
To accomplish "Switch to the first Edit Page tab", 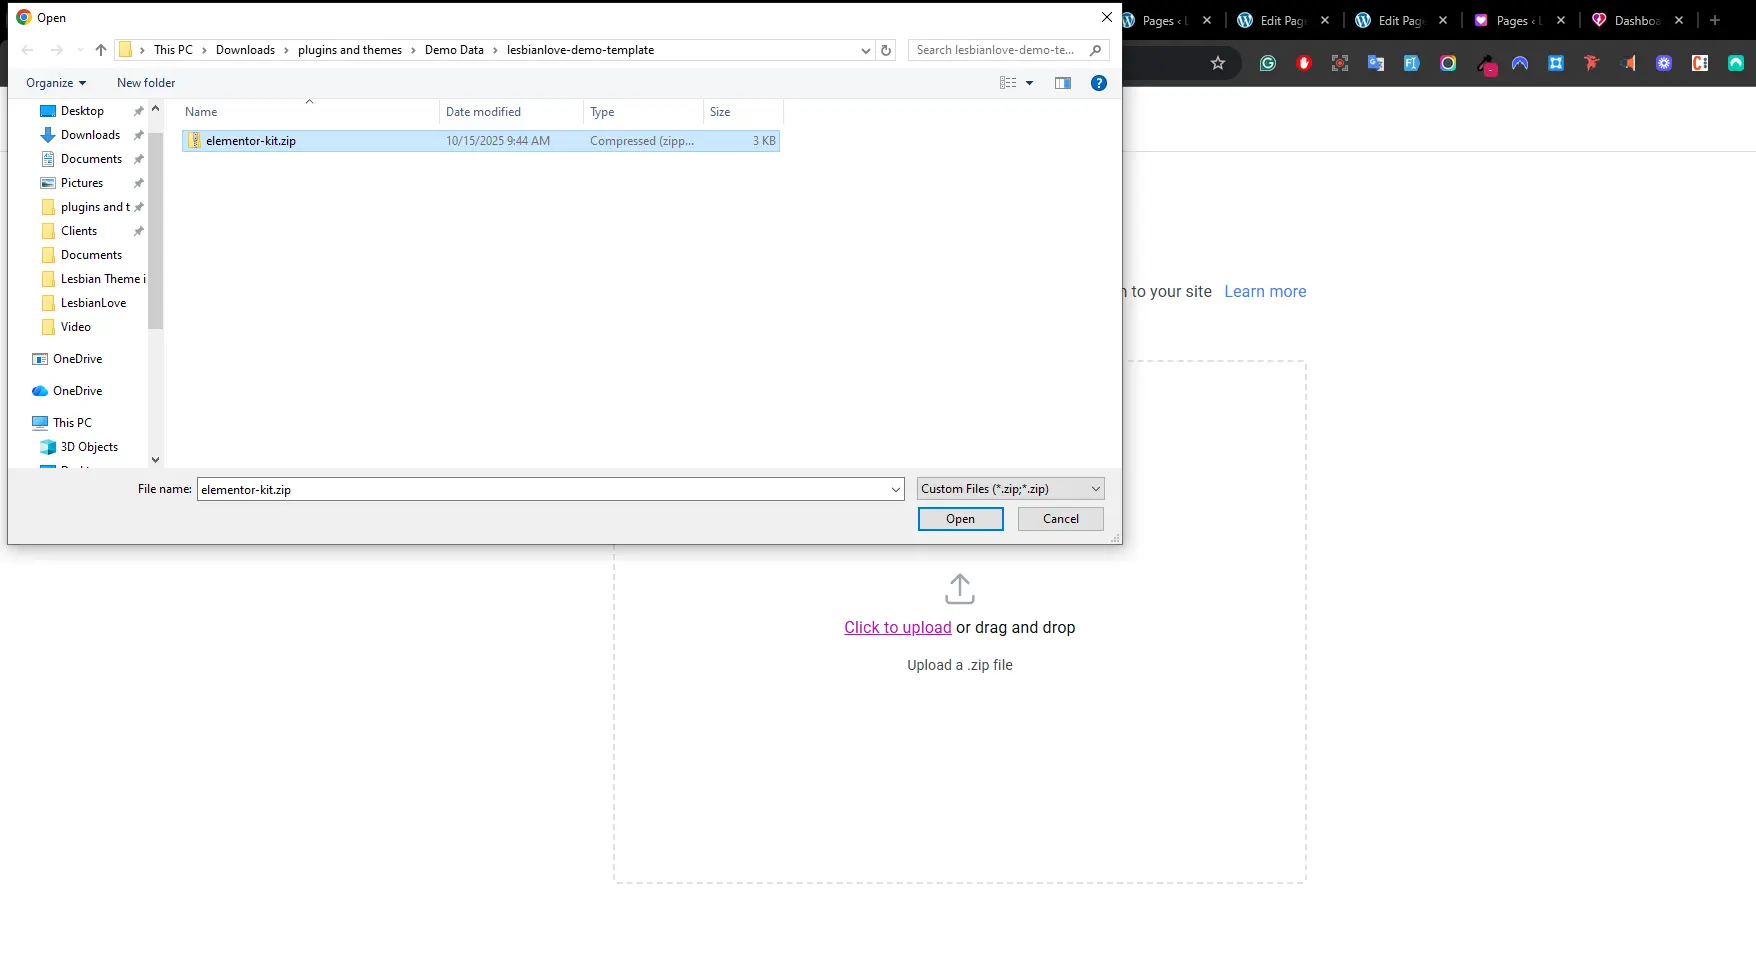I will pyautogui.click(x=1280, y=20).
